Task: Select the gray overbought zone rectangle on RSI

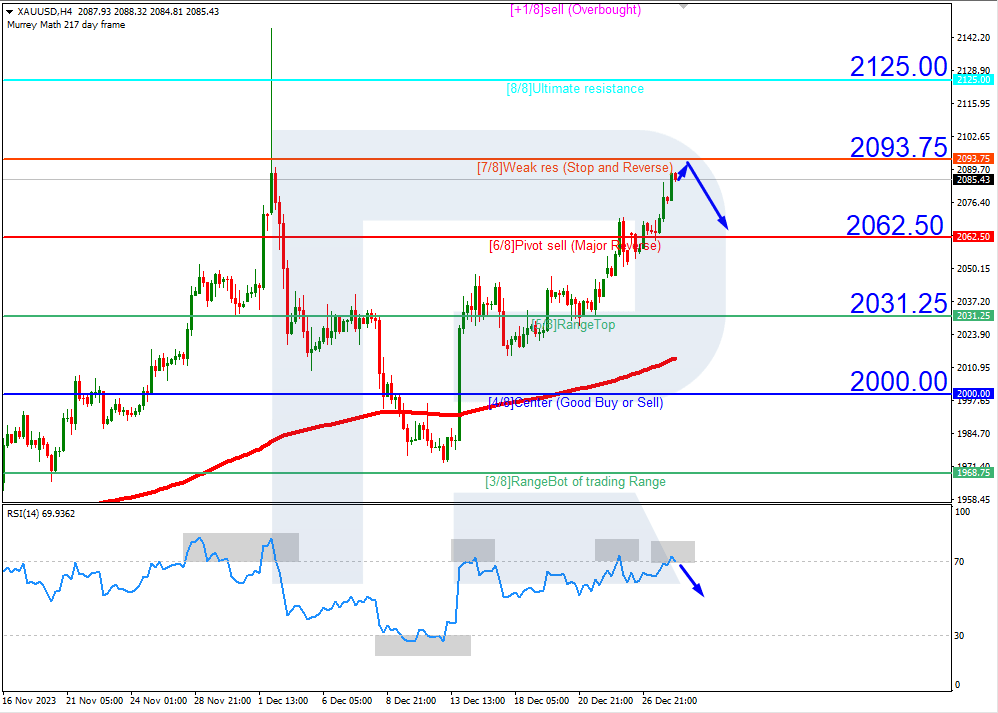Action: 240,545
